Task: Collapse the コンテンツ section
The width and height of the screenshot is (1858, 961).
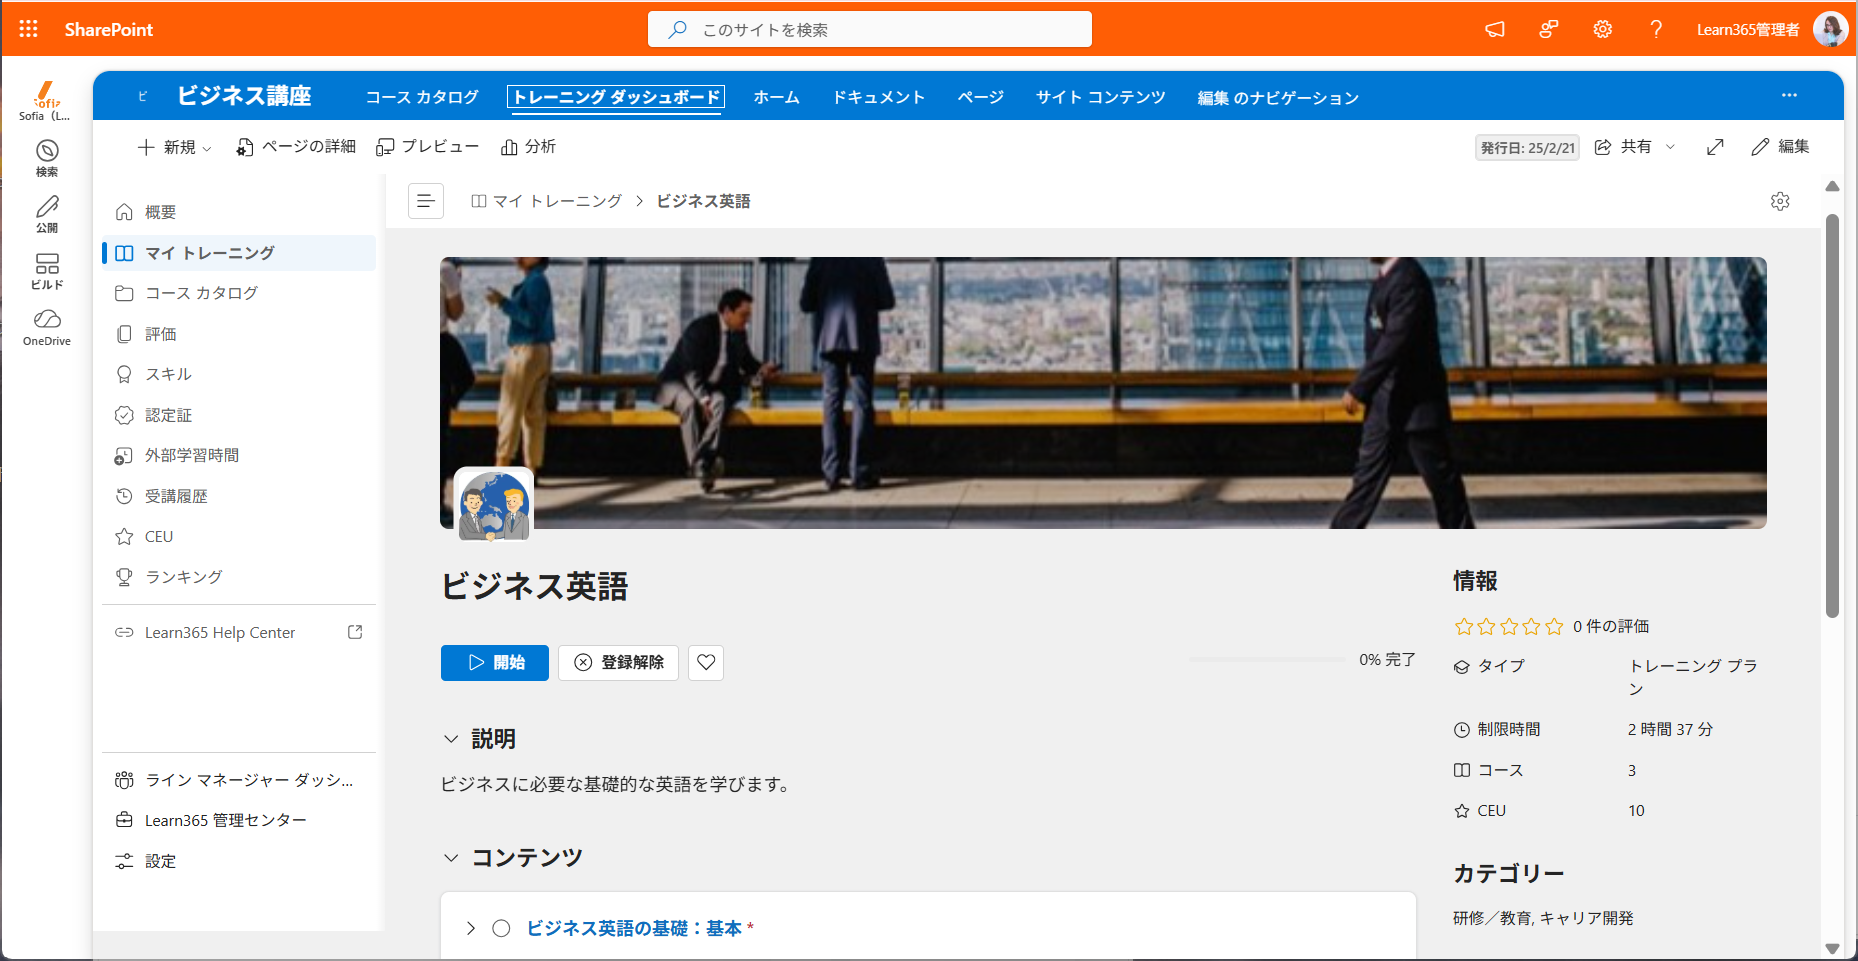Action: click(451, 858)
